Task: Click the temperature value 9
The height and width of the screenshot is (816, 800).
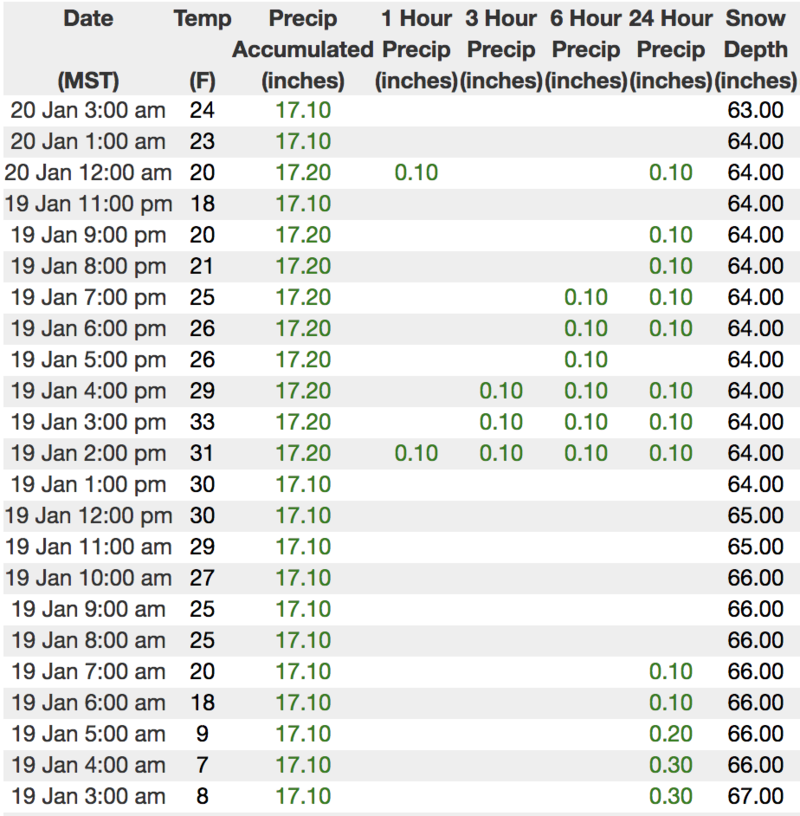Action: click(202, 735)
